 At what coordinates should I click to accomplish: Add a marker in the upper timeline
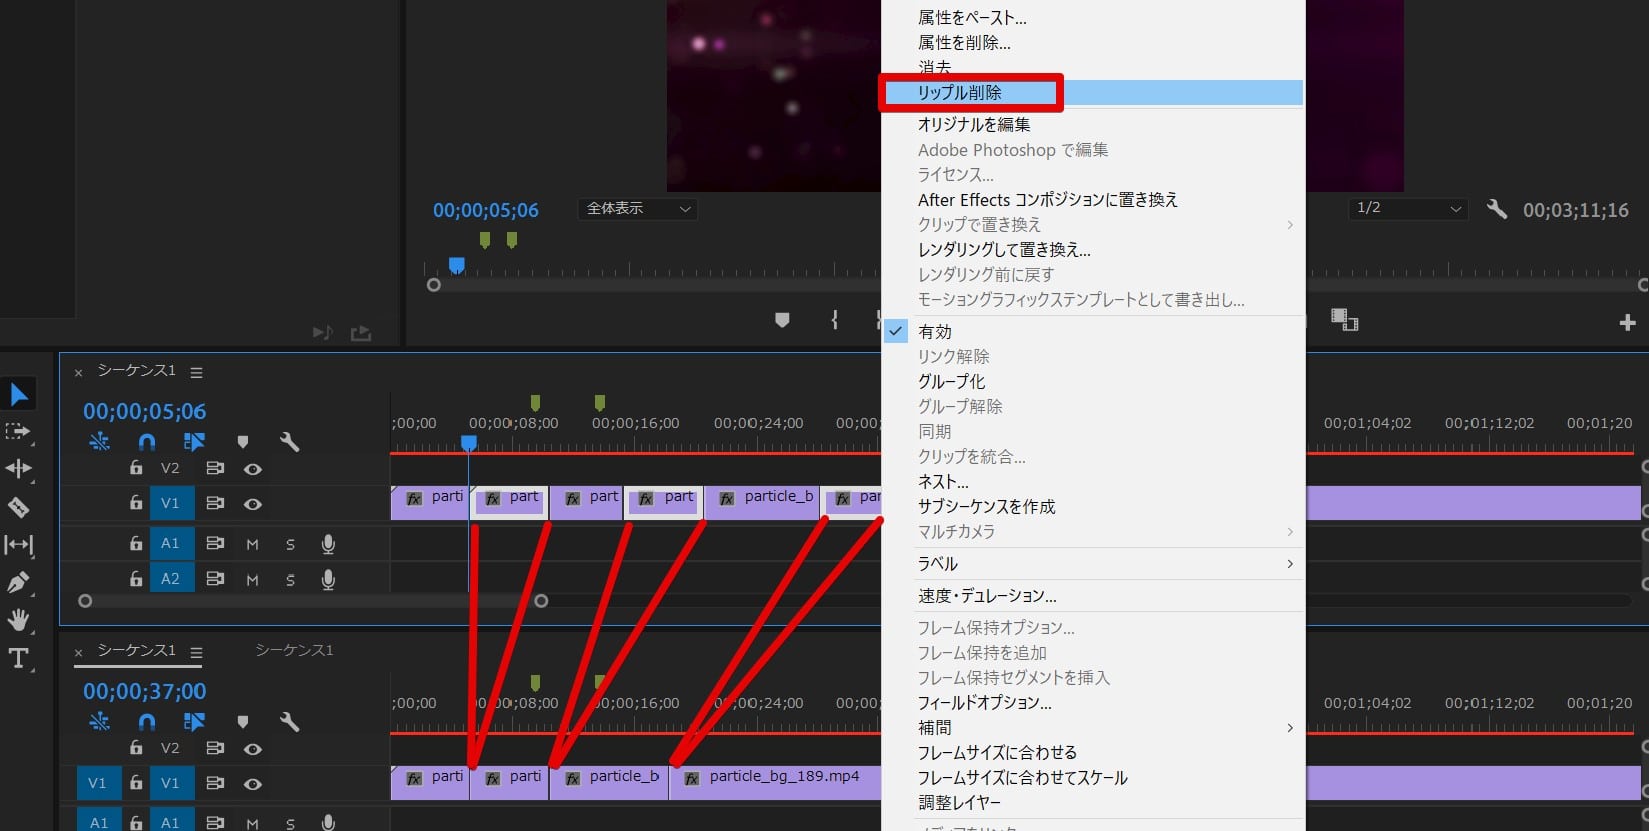[242, 441]
